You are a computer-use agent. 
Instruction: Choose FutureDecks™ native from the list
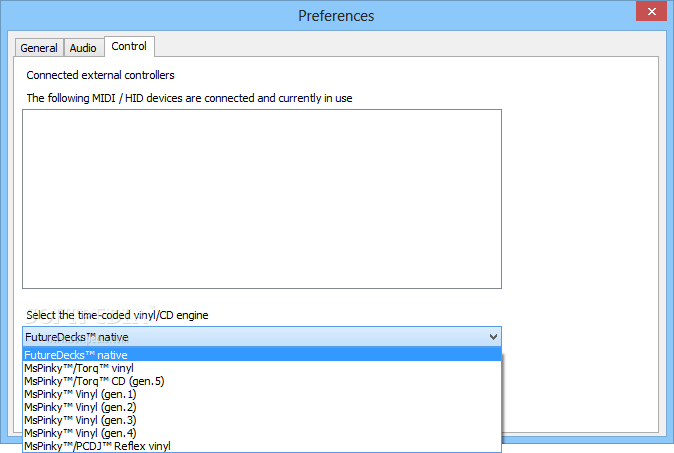click(x=262, y=355)
